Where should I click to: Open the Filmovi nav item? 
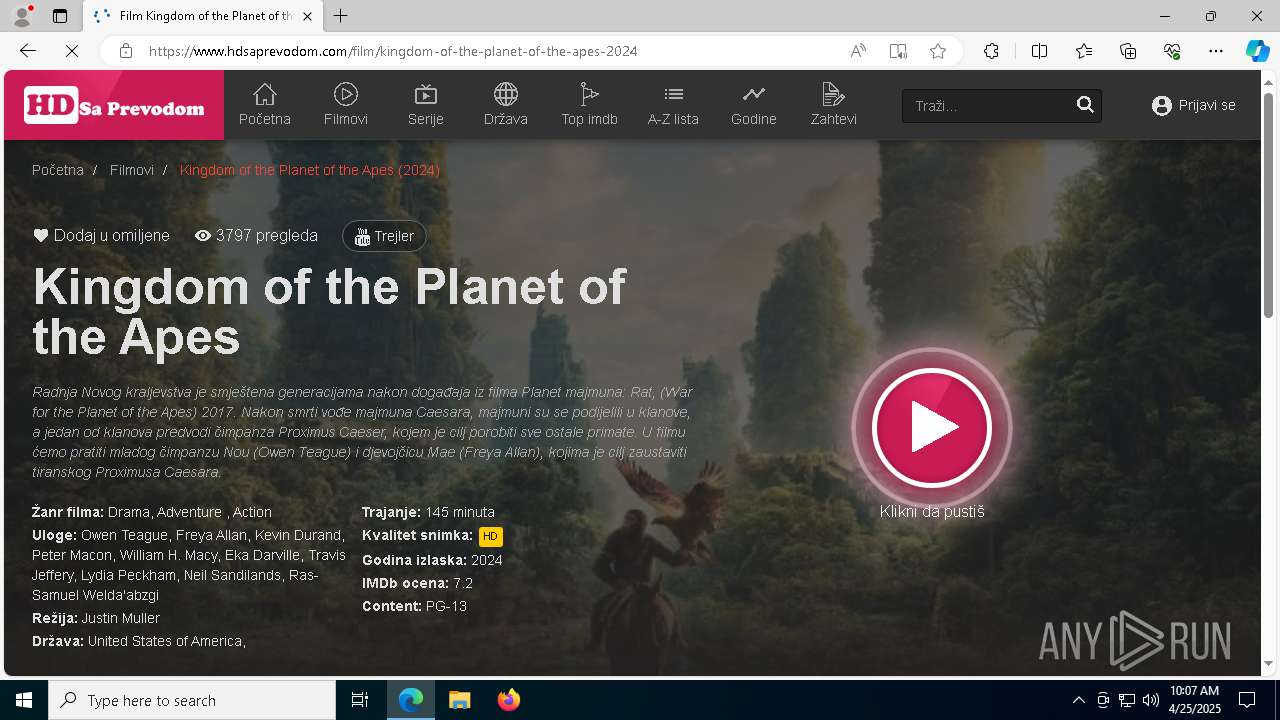click(x=346, y=105)
